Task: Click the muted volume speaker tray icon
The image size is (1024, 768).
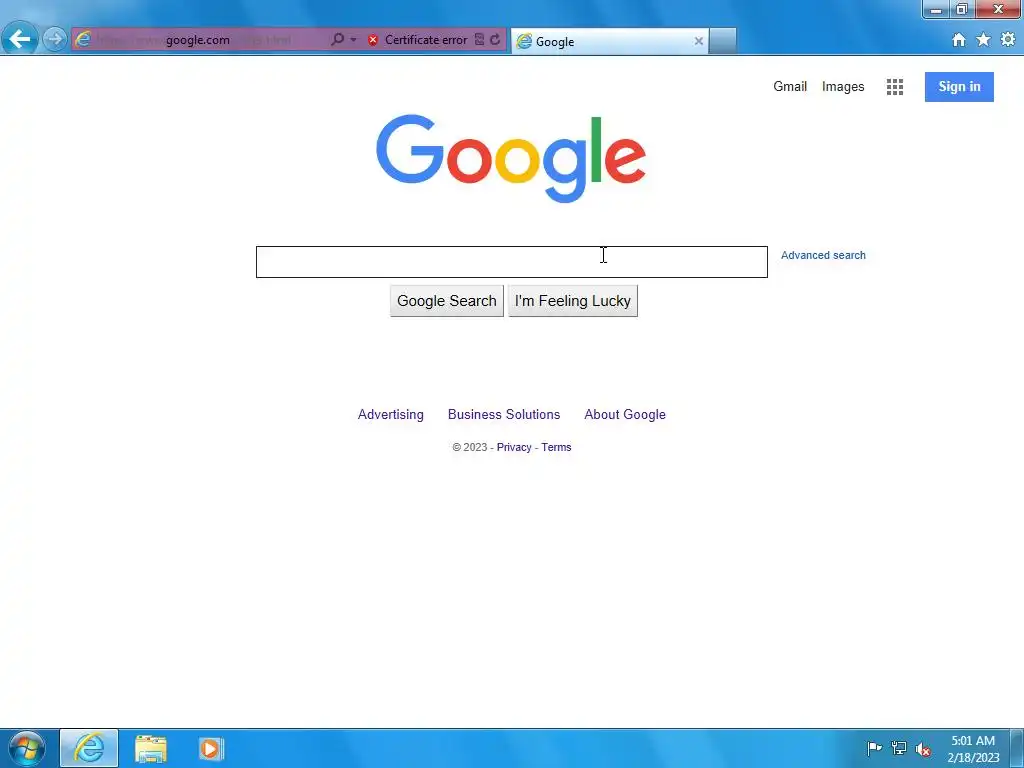Action: [x=923, y=749]
